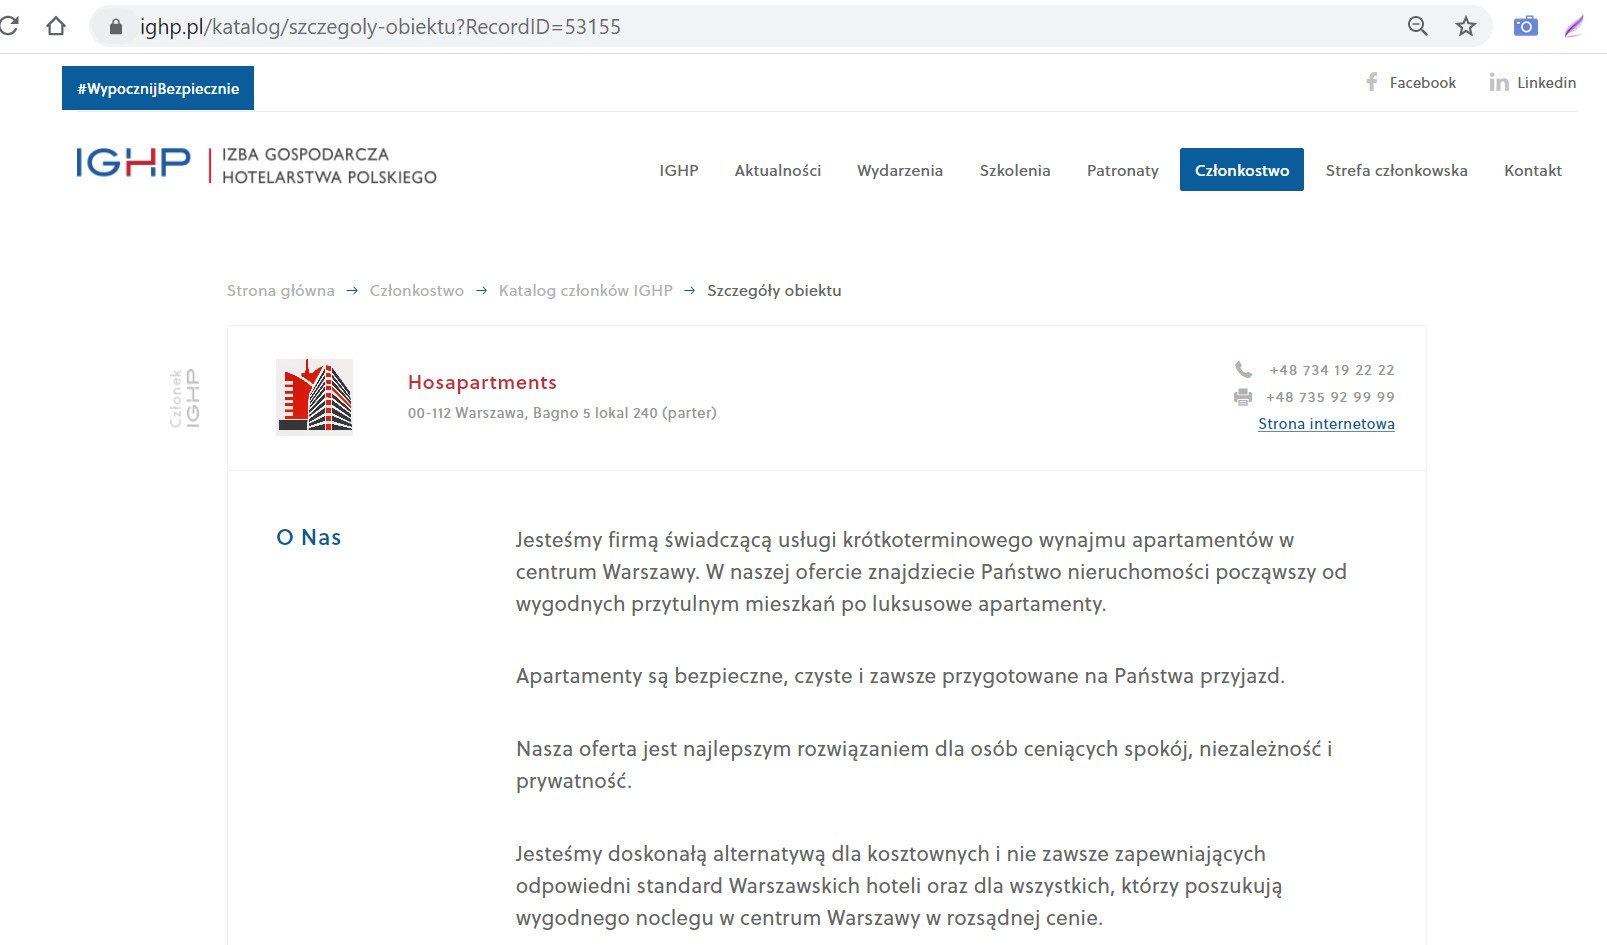Click the purple feather extension icon
This screenshot has height=945, width=1607.
click(1574, 27)
